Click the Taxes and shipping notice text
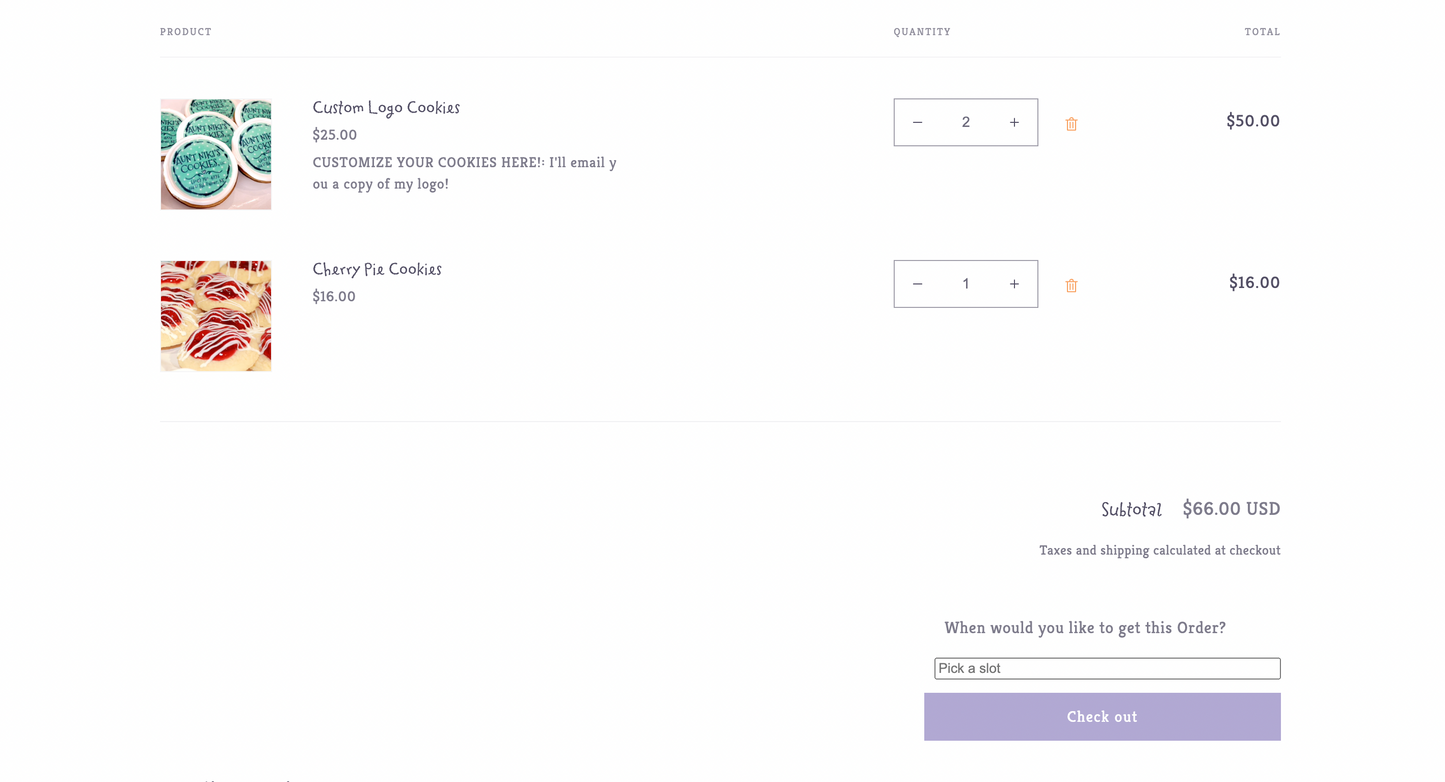The height and width of the screenshot is (782, 1445). pos(1160,550)
